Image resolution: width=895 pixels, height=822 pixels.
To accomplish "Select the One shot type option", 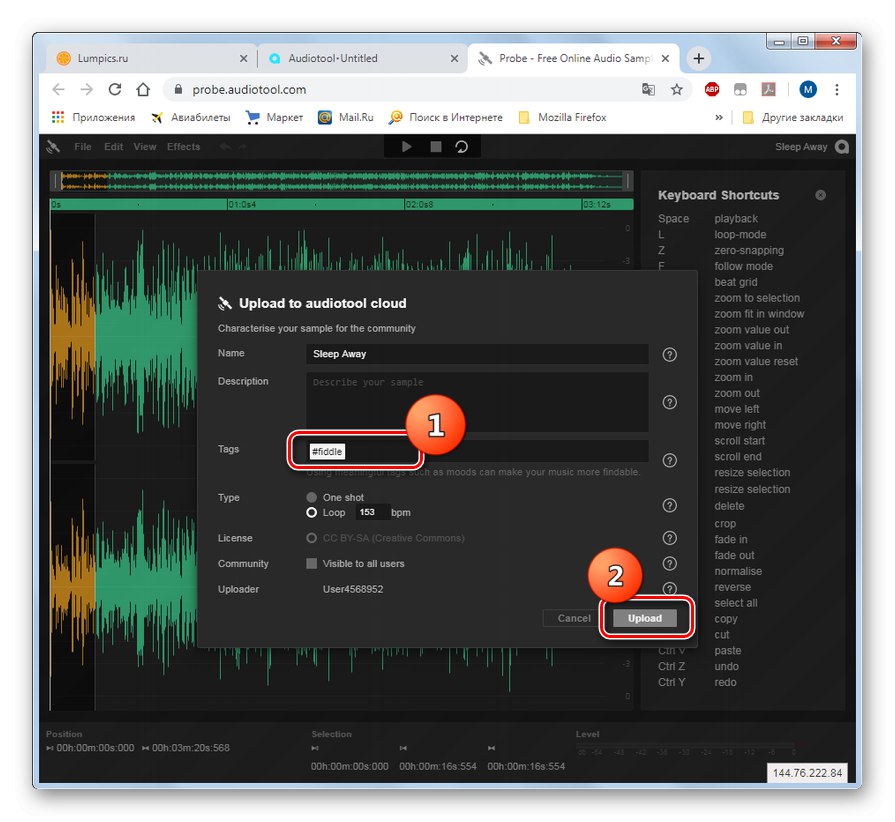I will coord(312,497).
